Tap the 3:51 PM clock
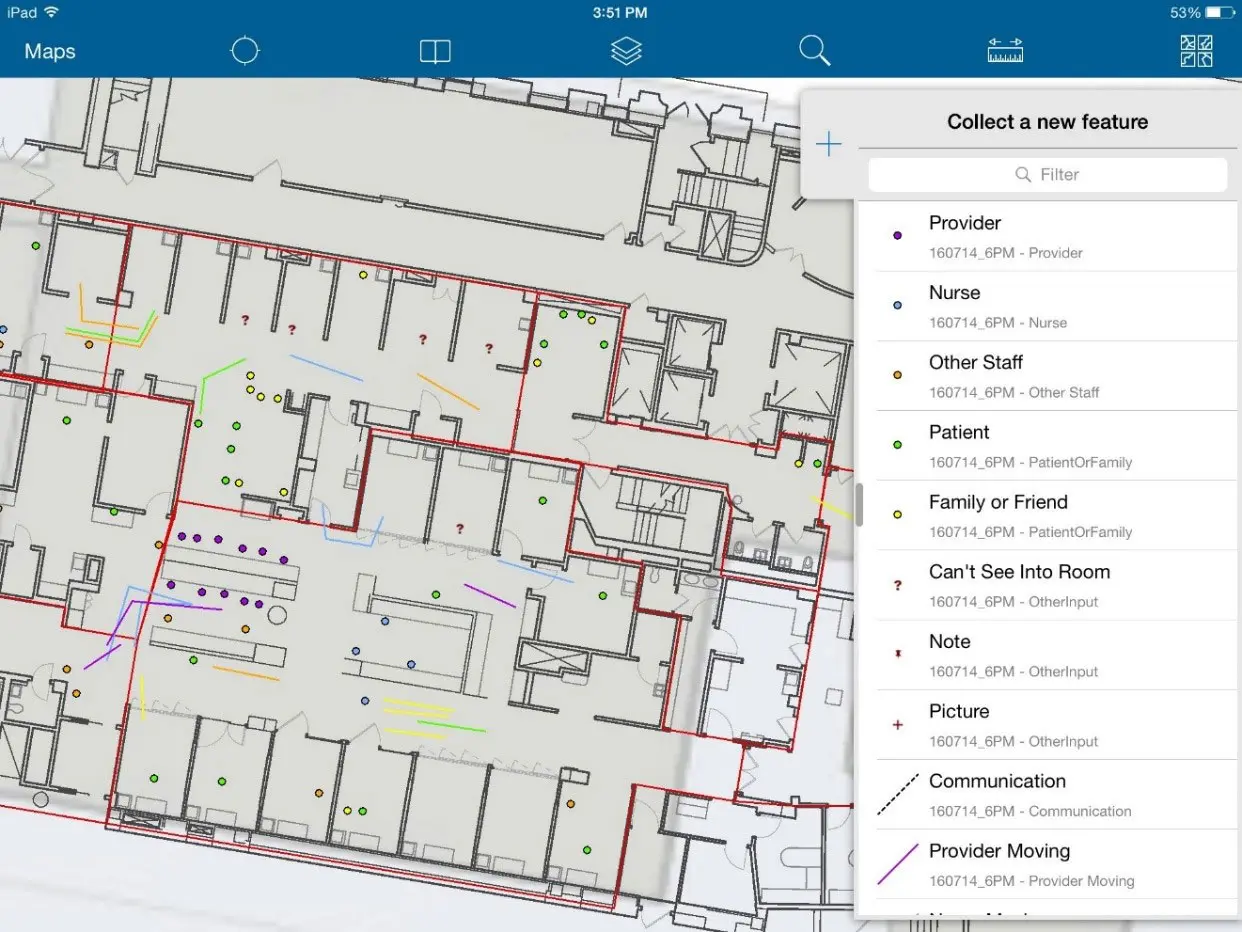1242x932 pixels. 620,13
